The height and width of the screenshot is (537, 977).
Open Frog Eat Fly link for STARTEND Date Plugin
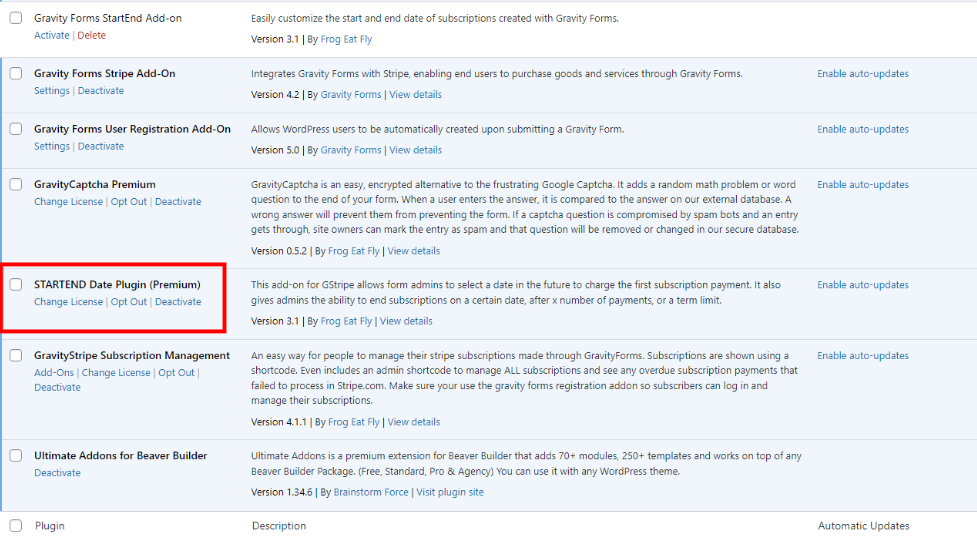(346, 321)
